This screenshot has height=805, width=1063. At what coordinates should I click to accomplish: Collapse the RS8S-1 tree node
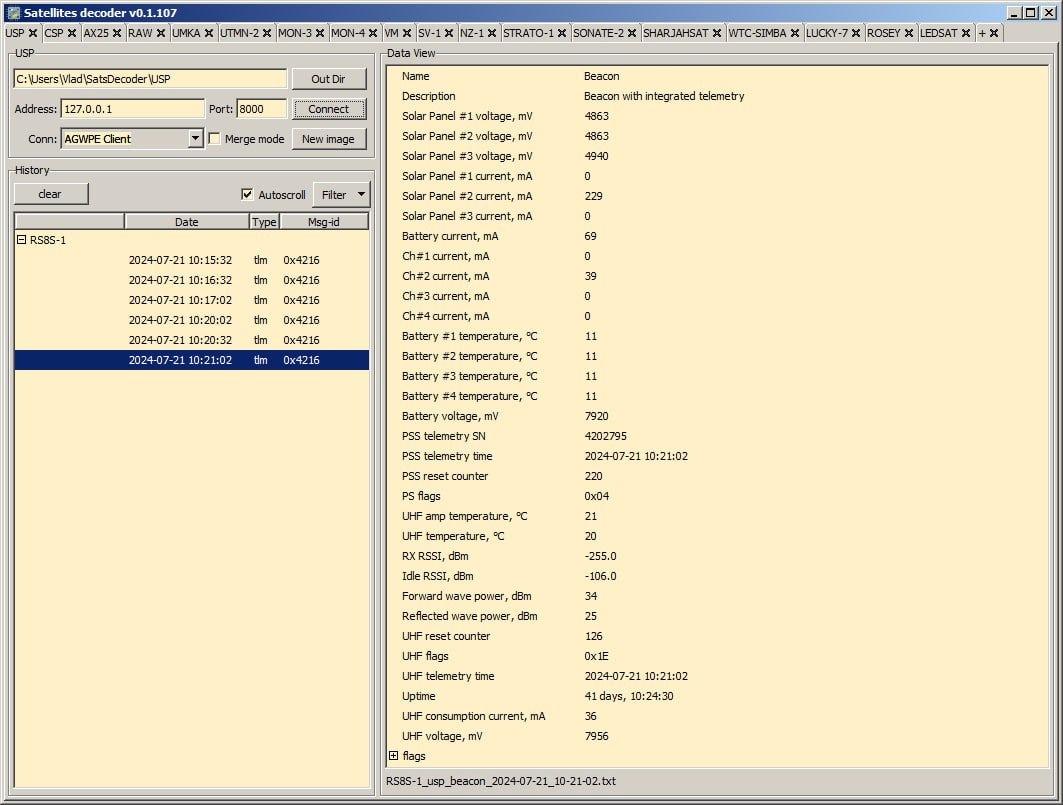[21, 240]
